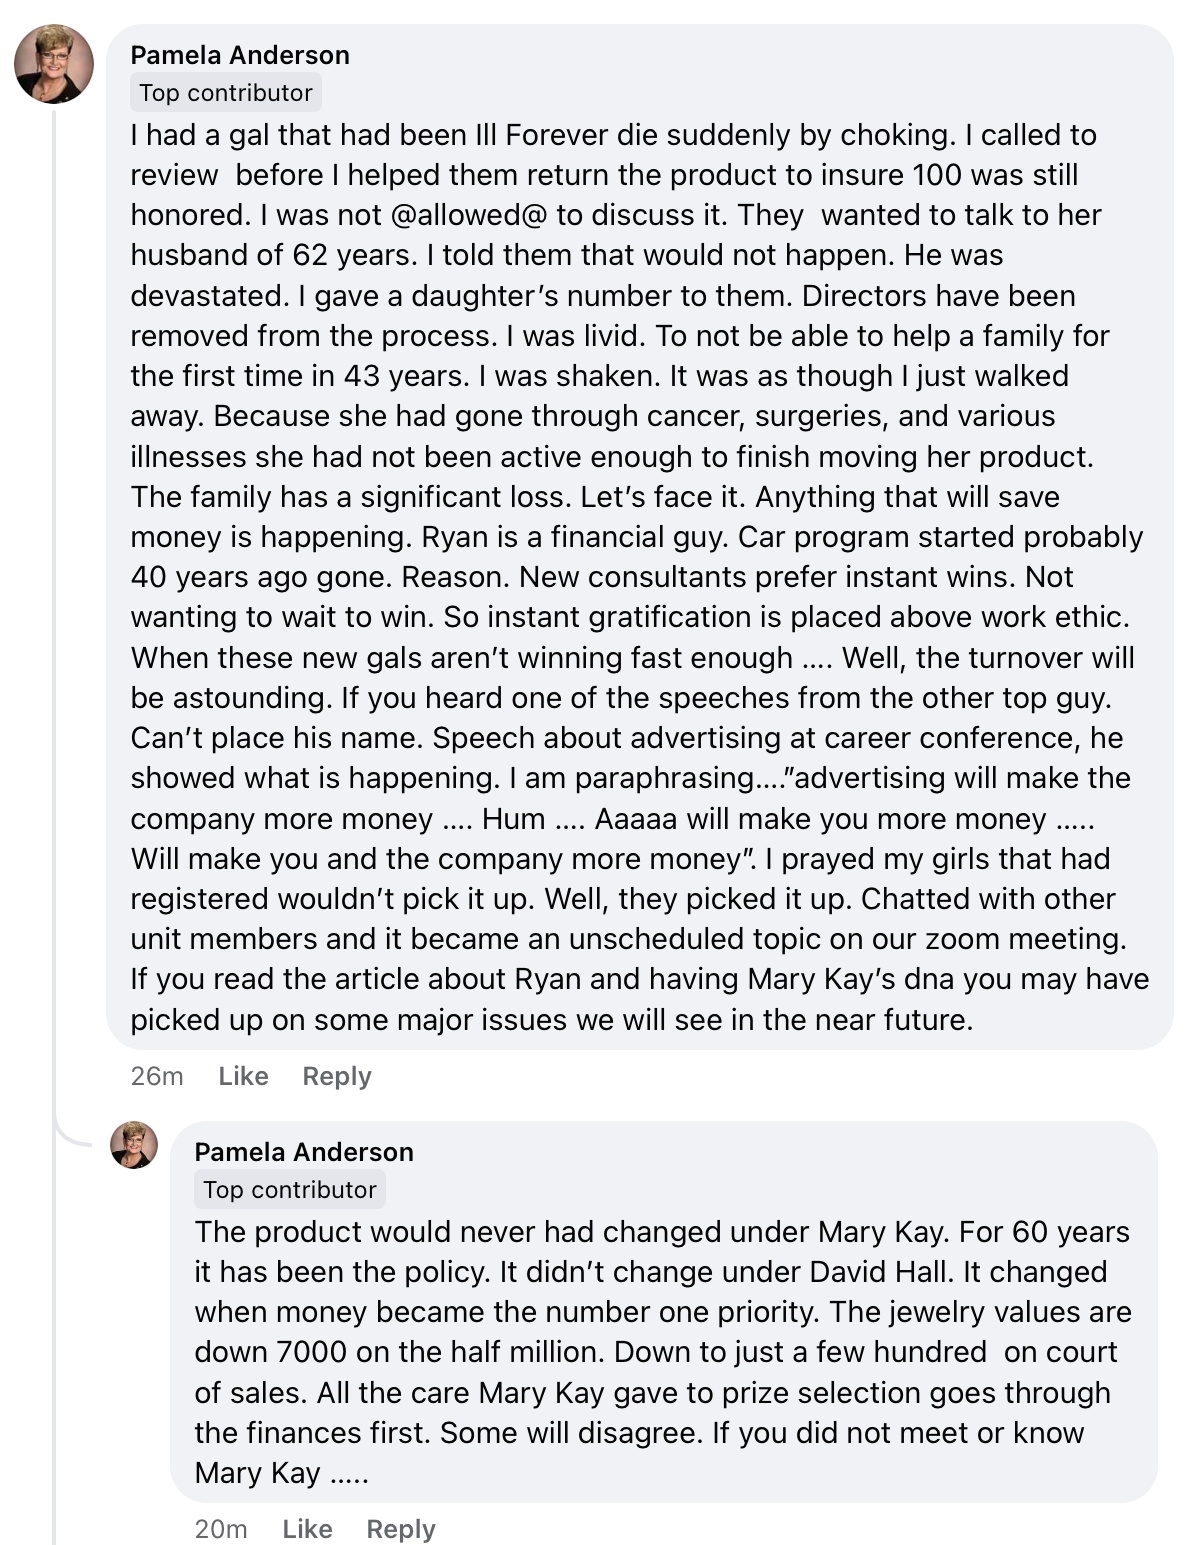Open the 20m timestamp link
Image resolution: width=1198 pixels, height=1545 pixels.
pyautogui.click(x=221, y=1529)
